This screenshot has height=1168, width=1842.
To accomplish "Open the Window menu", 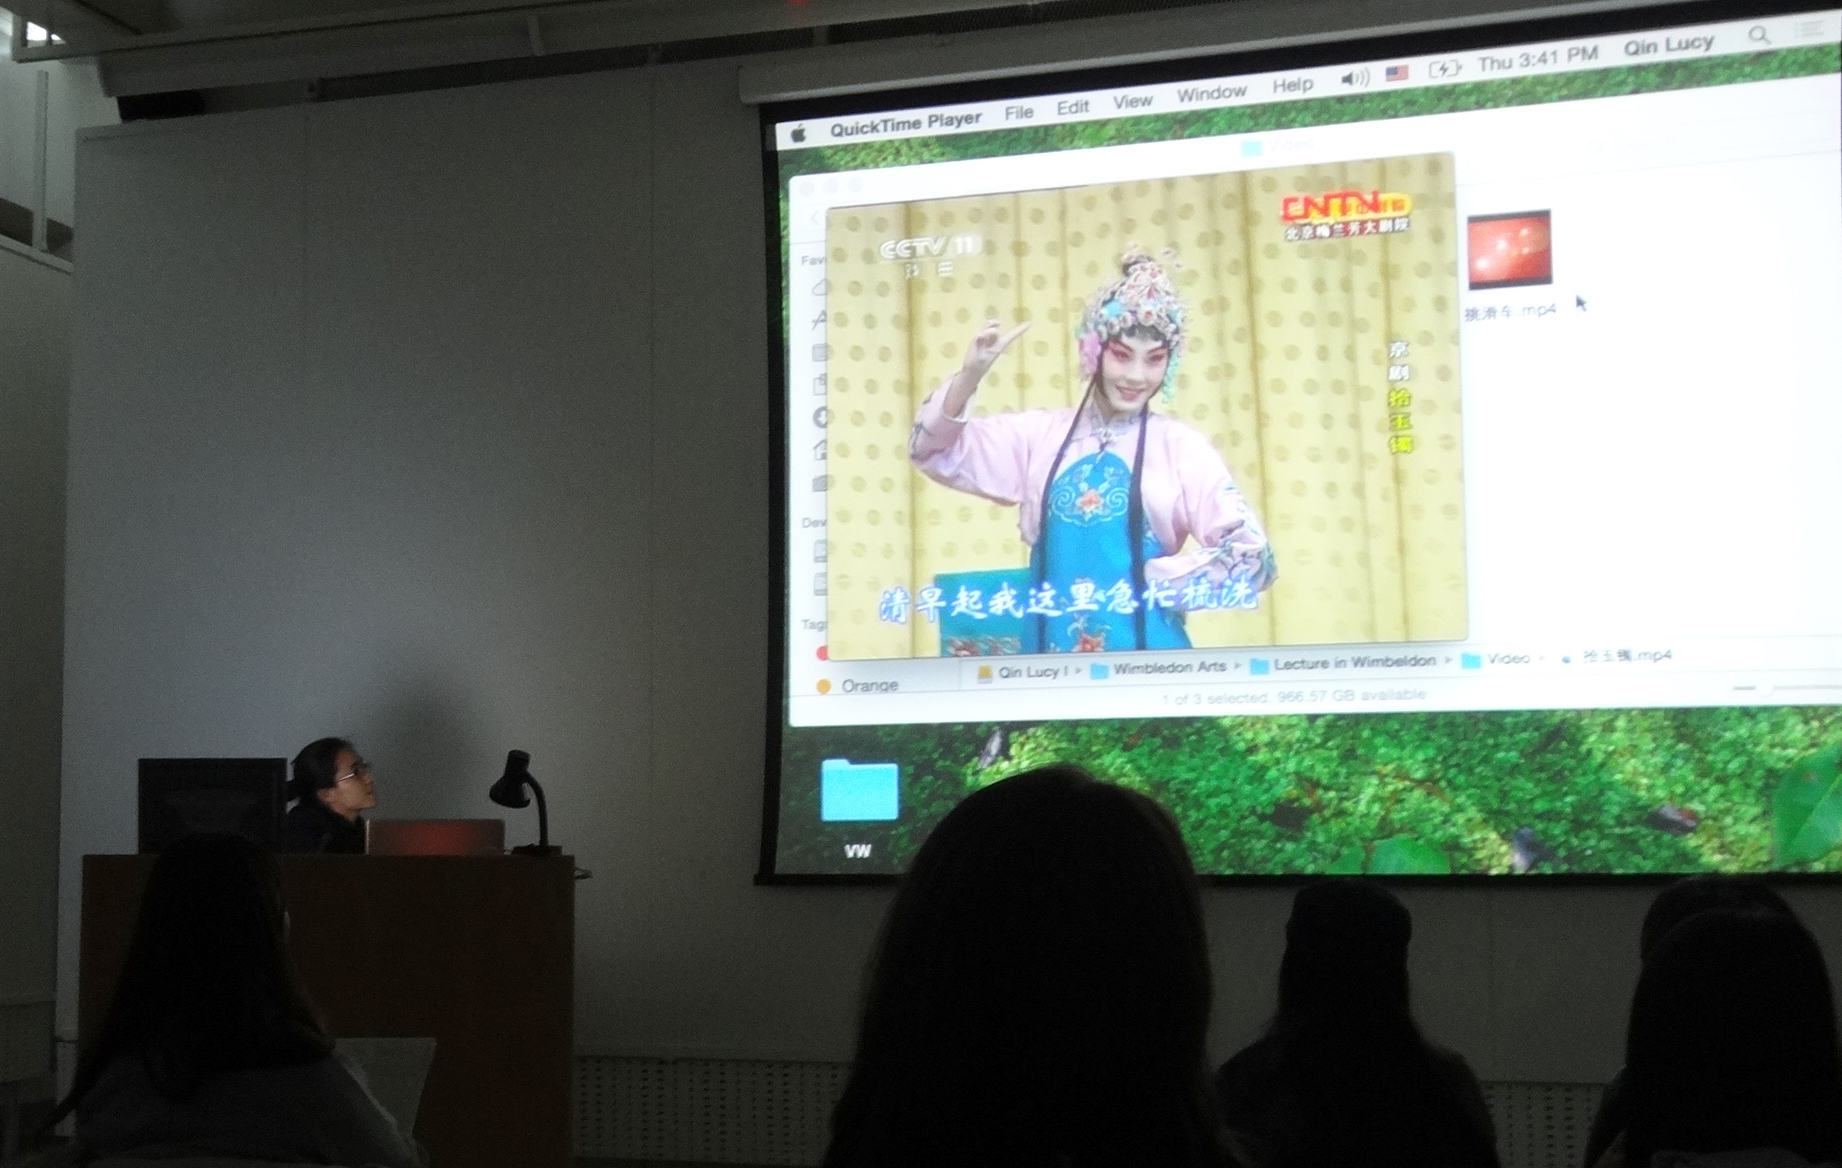I will click(1211, 93).
